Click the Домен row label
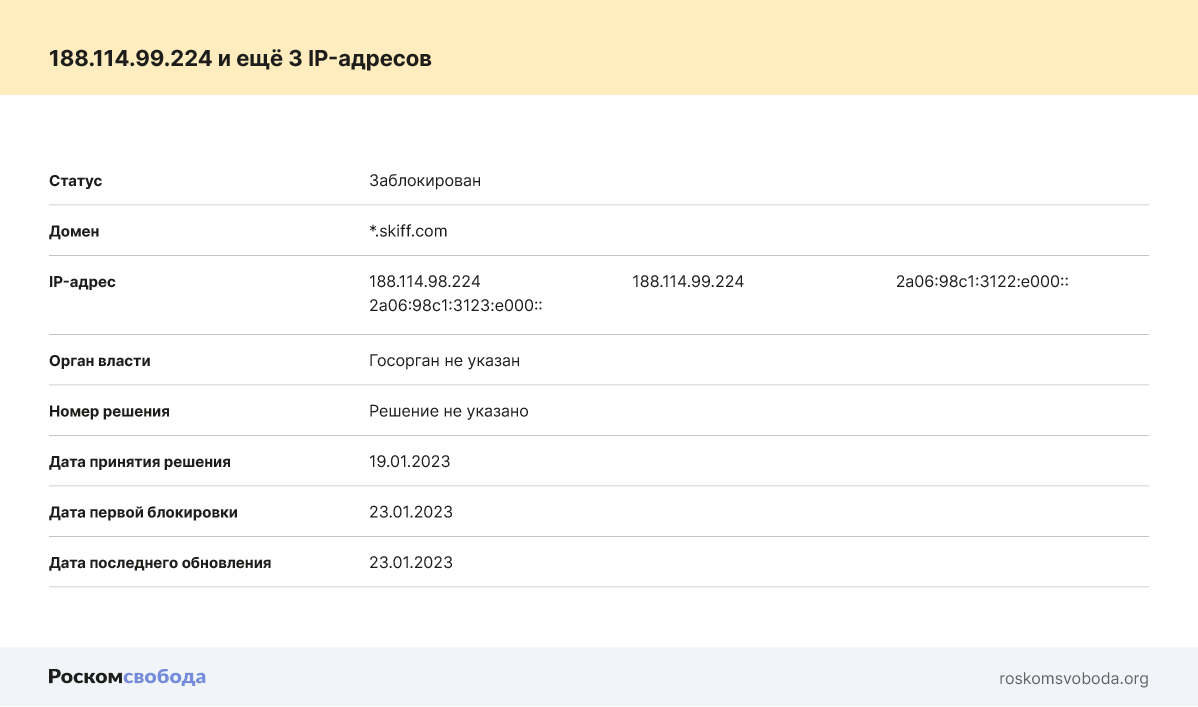 coord(74,231)
